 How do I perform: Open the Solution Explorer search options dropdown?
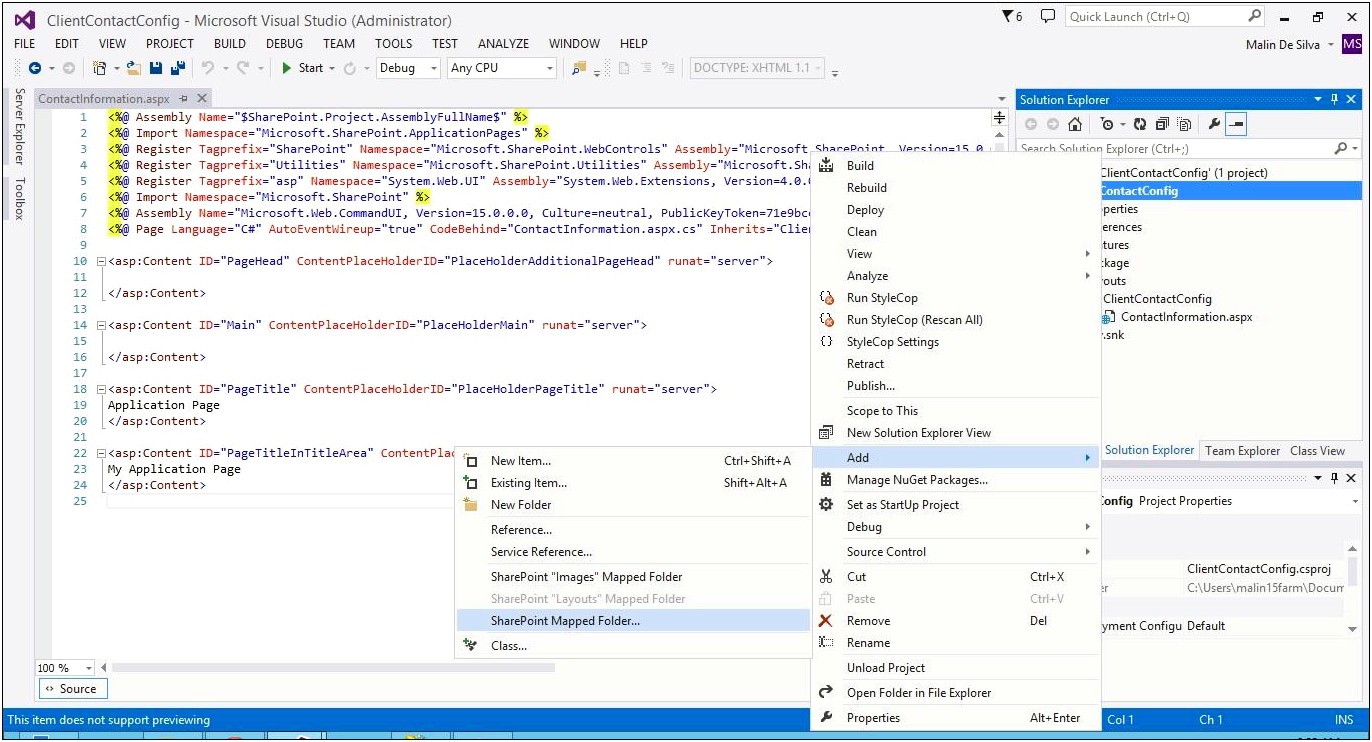click(x=1355, y=148)
